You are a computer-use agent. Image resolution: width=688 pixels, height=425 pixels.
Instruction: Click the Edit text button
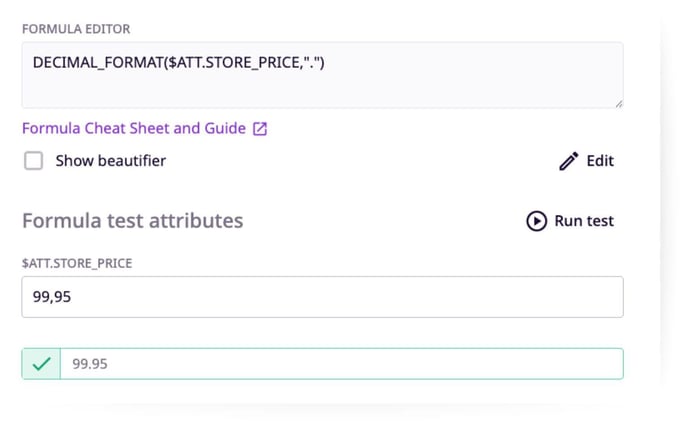coord(600,161)
